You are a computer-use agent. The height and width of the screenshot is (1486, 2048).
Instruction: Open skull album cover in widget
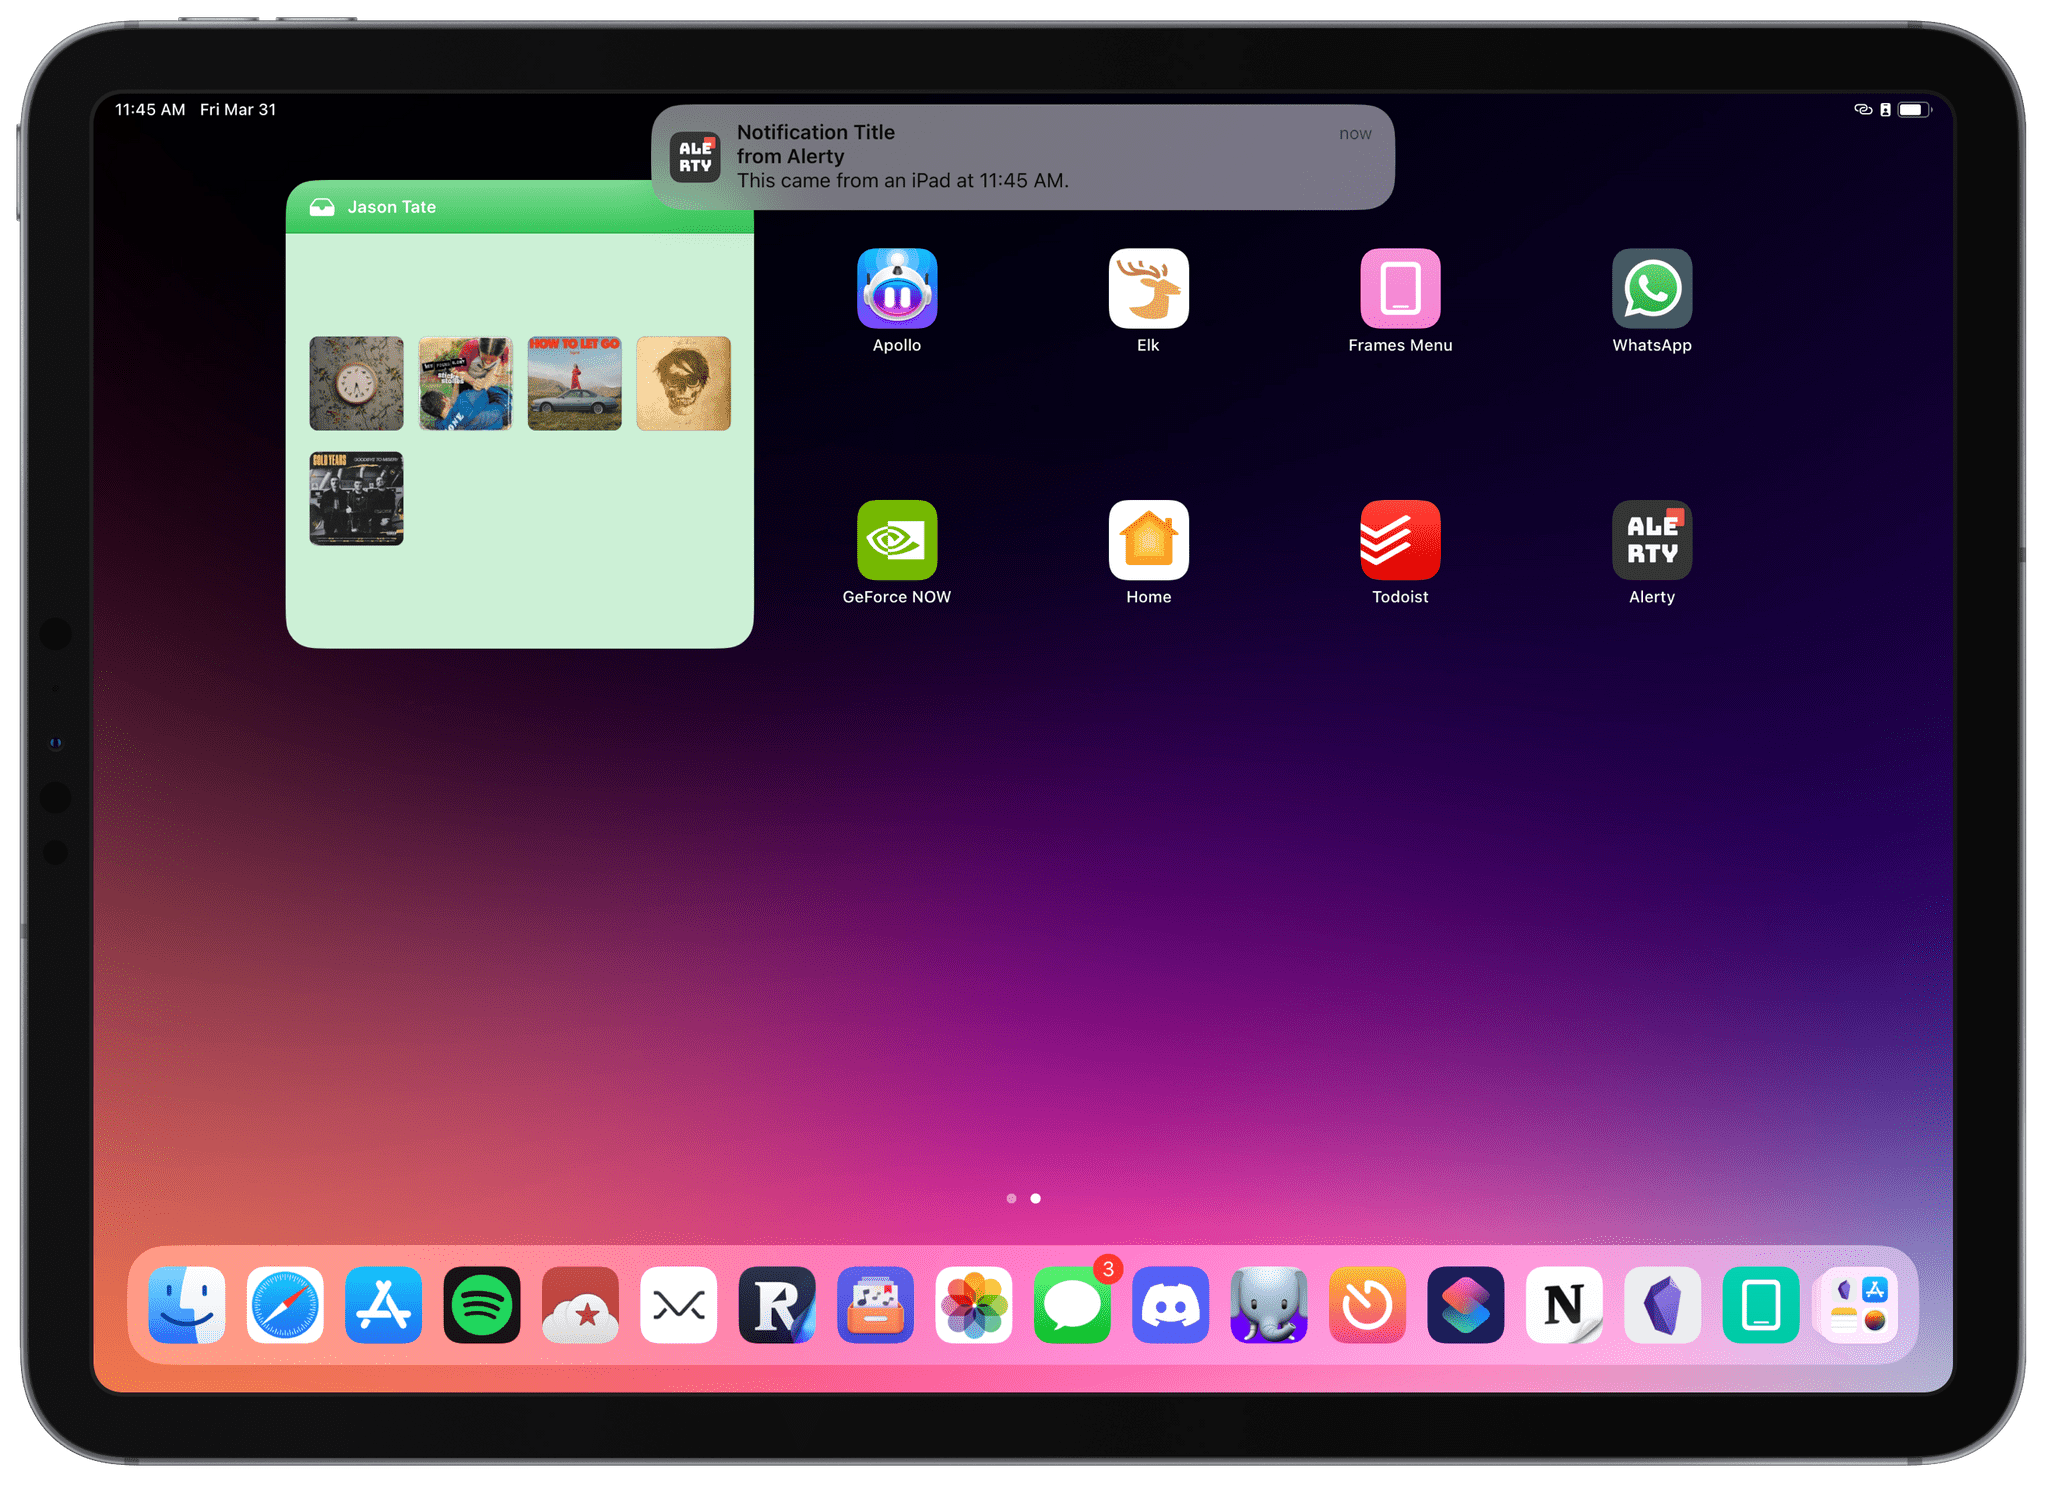[683, 383]
